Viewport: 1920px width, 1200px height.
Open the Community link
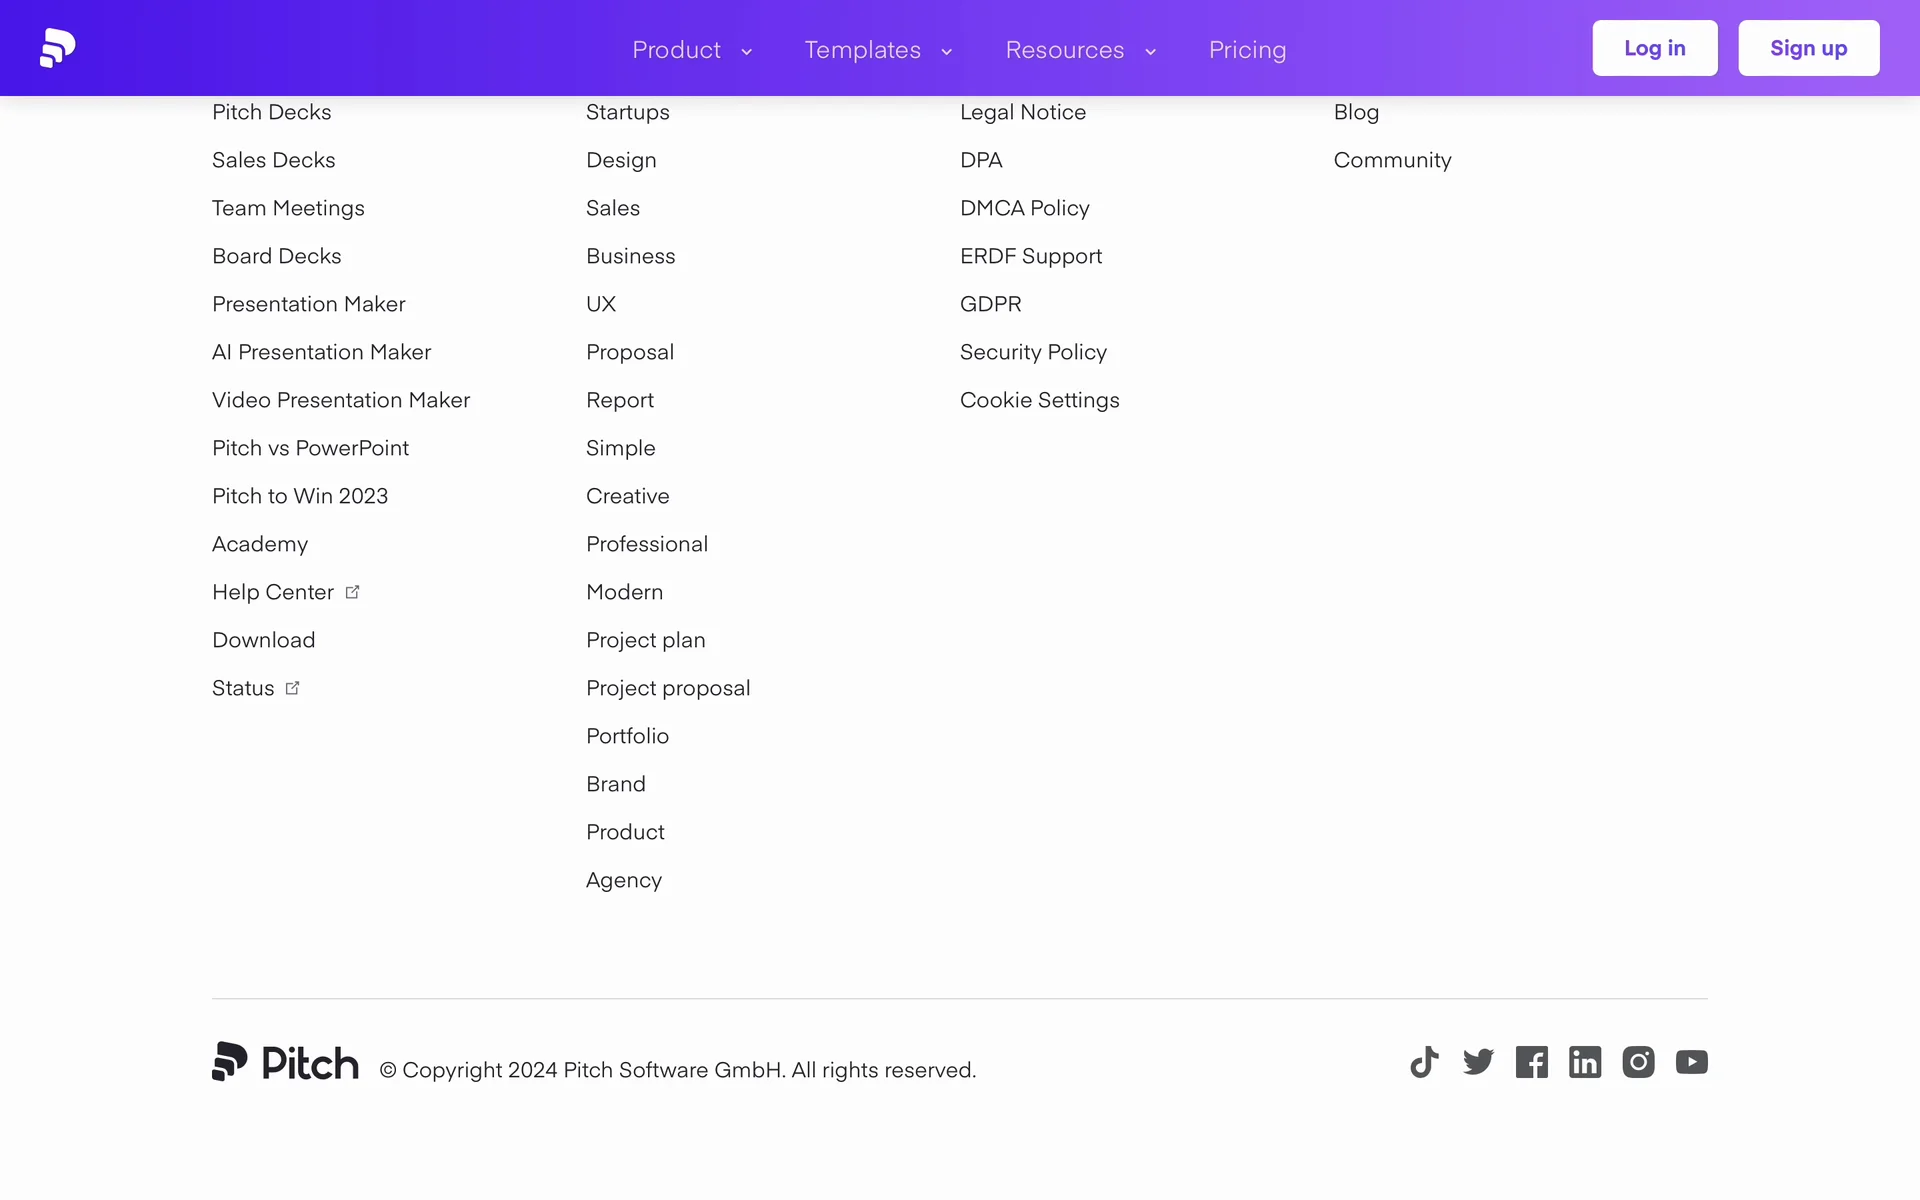tap(1392, 160)
